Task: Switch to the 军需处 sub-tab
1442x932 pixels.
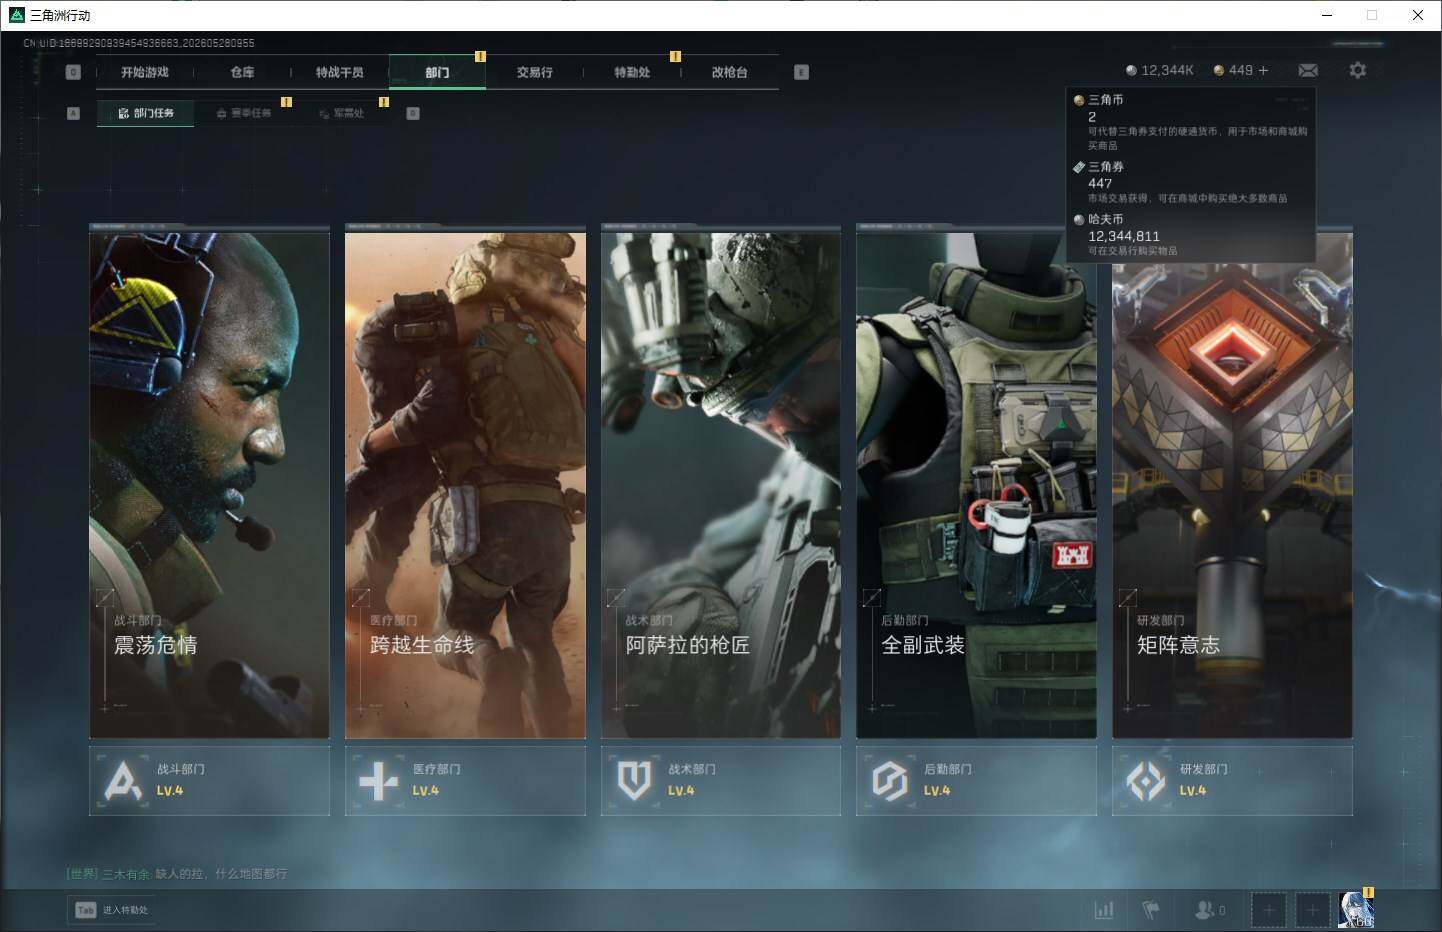Action: pos(341,113)
